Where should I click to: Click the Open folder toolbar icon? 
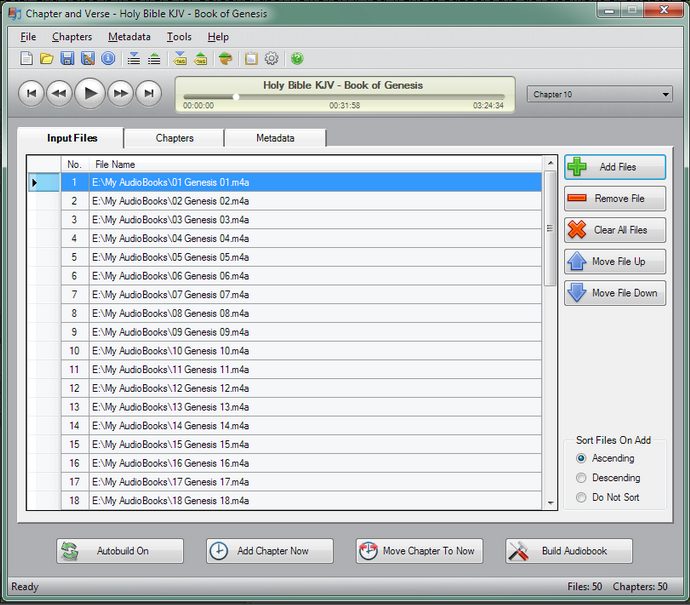click(x=46, y=59)
